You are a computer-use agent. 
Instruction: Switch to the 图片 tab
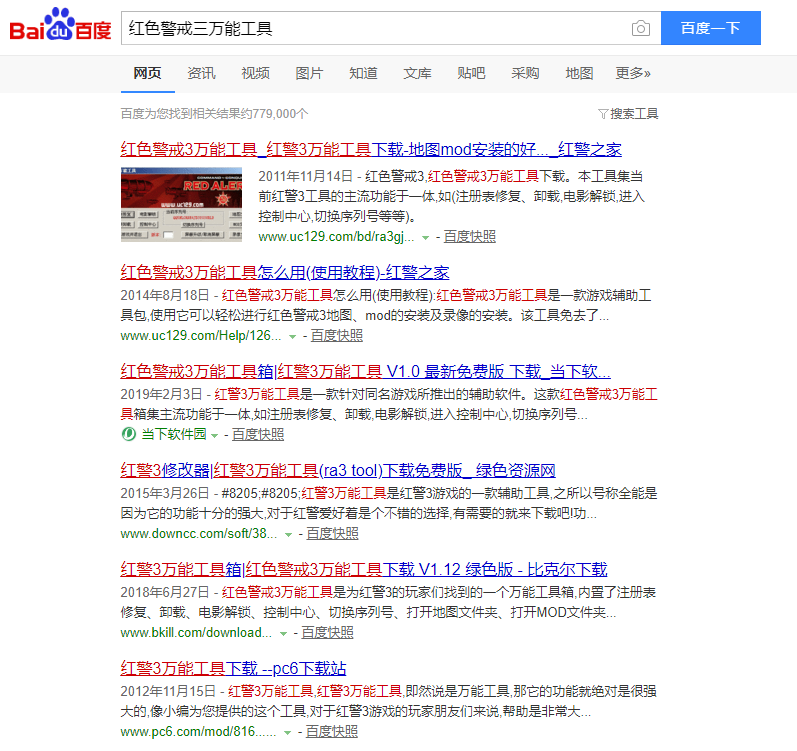[x=309, y=73]
